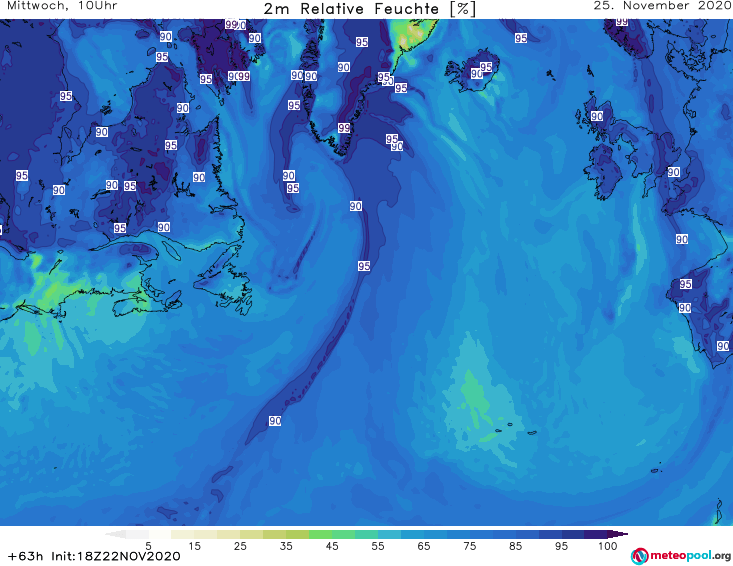Image resolution: width=733 pixels, height=566 pixels.
Task: Pick the dark purple 100% legend swatch
Action: (596, 534)
